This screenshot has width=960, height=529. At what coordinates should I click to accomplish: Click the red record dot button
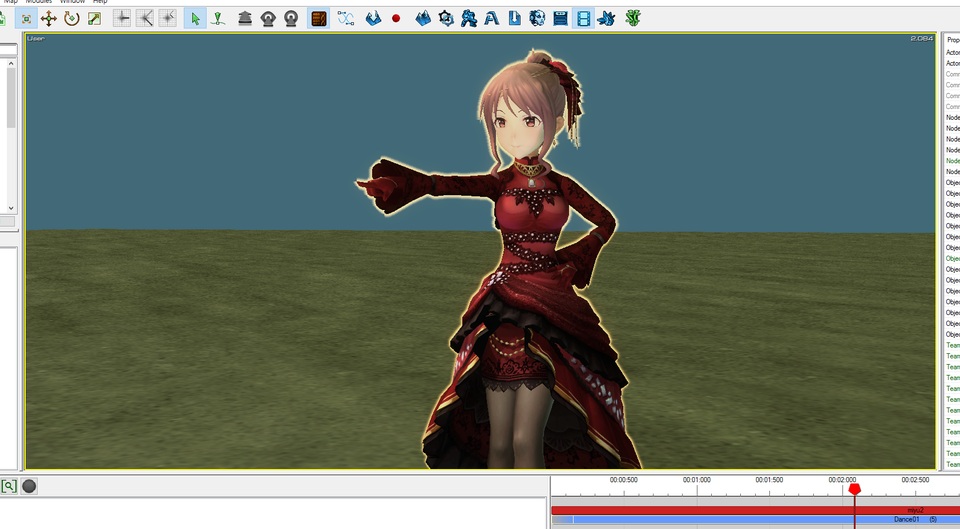396,18
